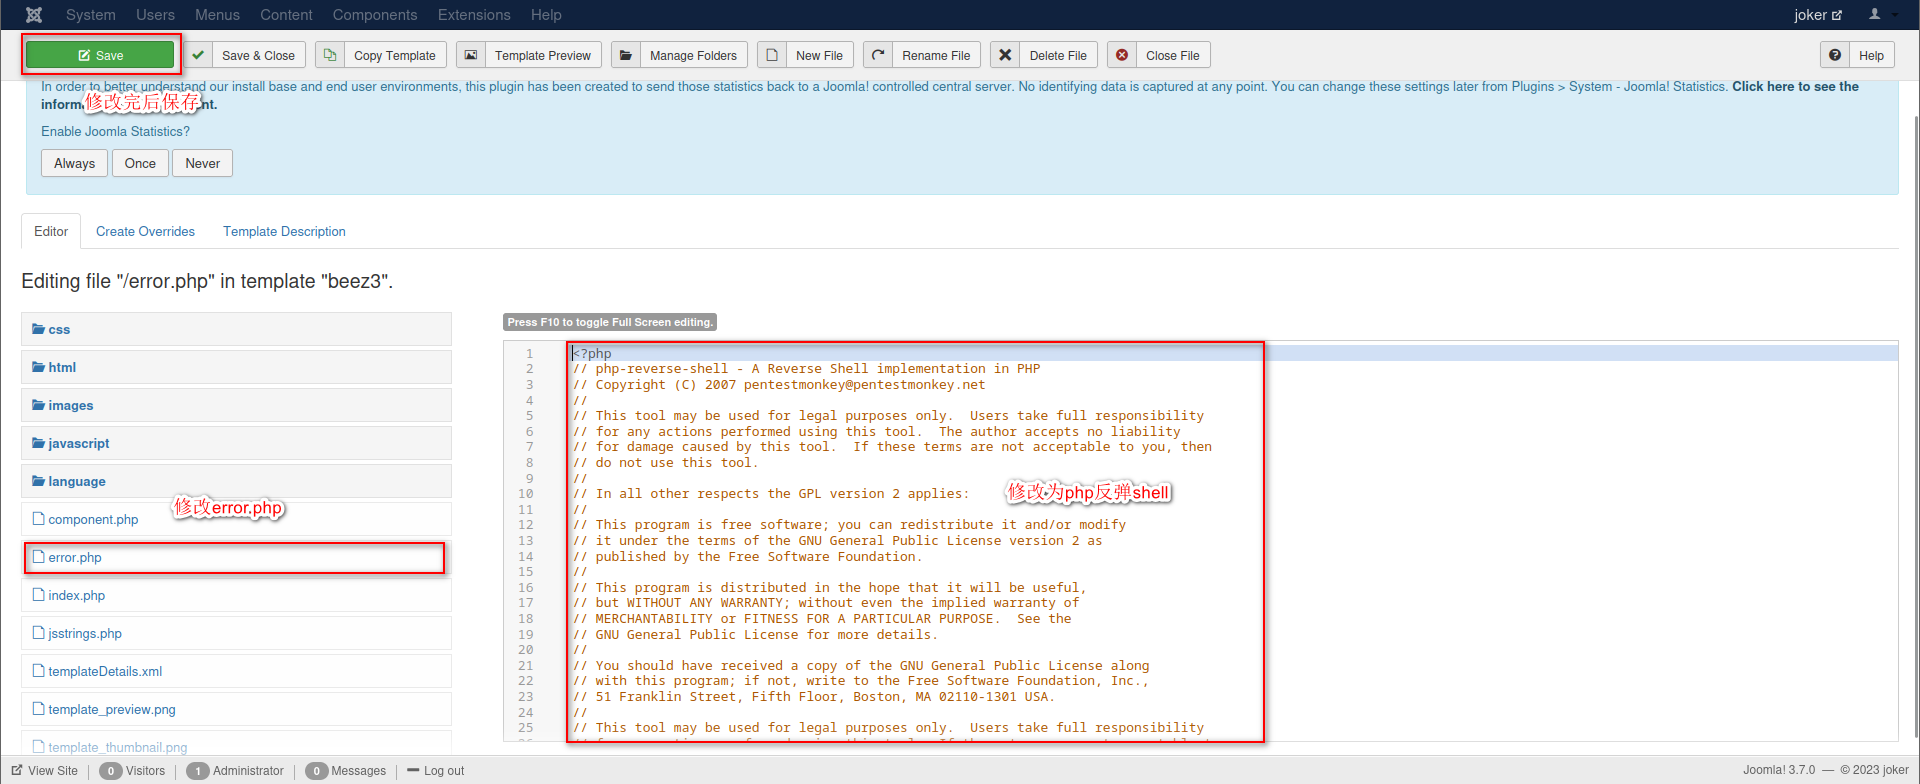
Task: Click the Administrator counter in the status bar
Action: coord(236,771)
